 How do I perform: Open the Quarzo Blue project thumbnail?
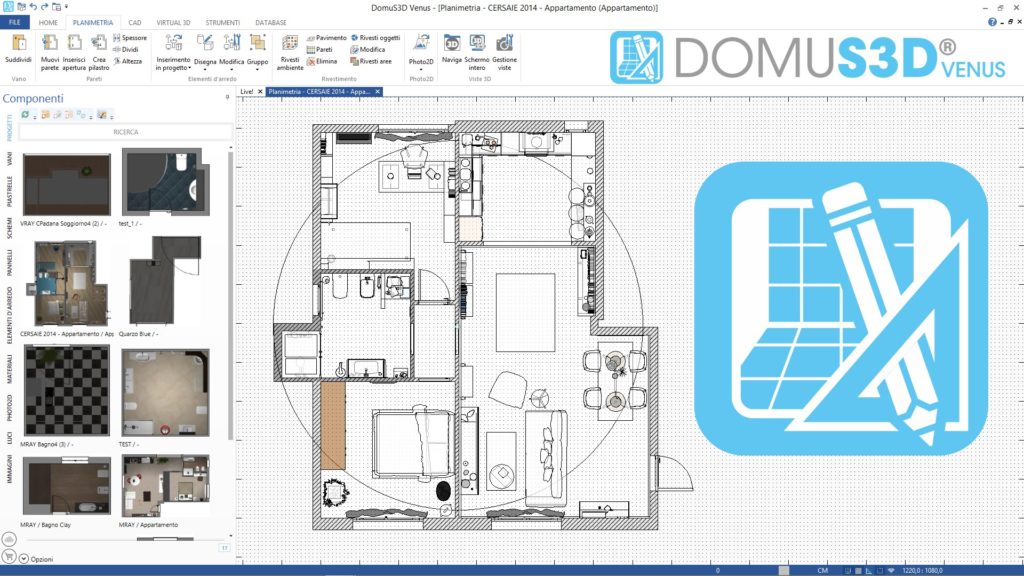tap(165, 280)
